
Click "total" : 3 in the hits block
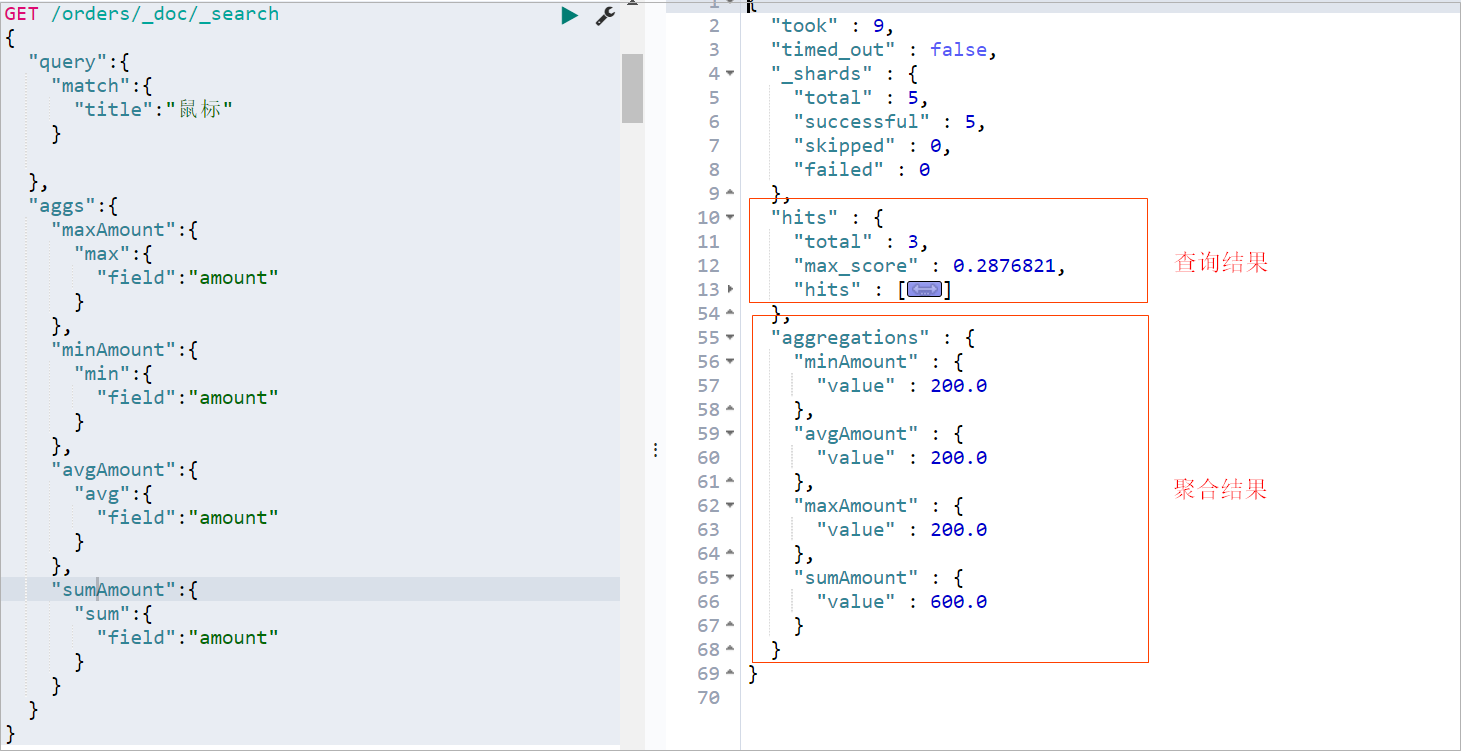coord(861,241)
